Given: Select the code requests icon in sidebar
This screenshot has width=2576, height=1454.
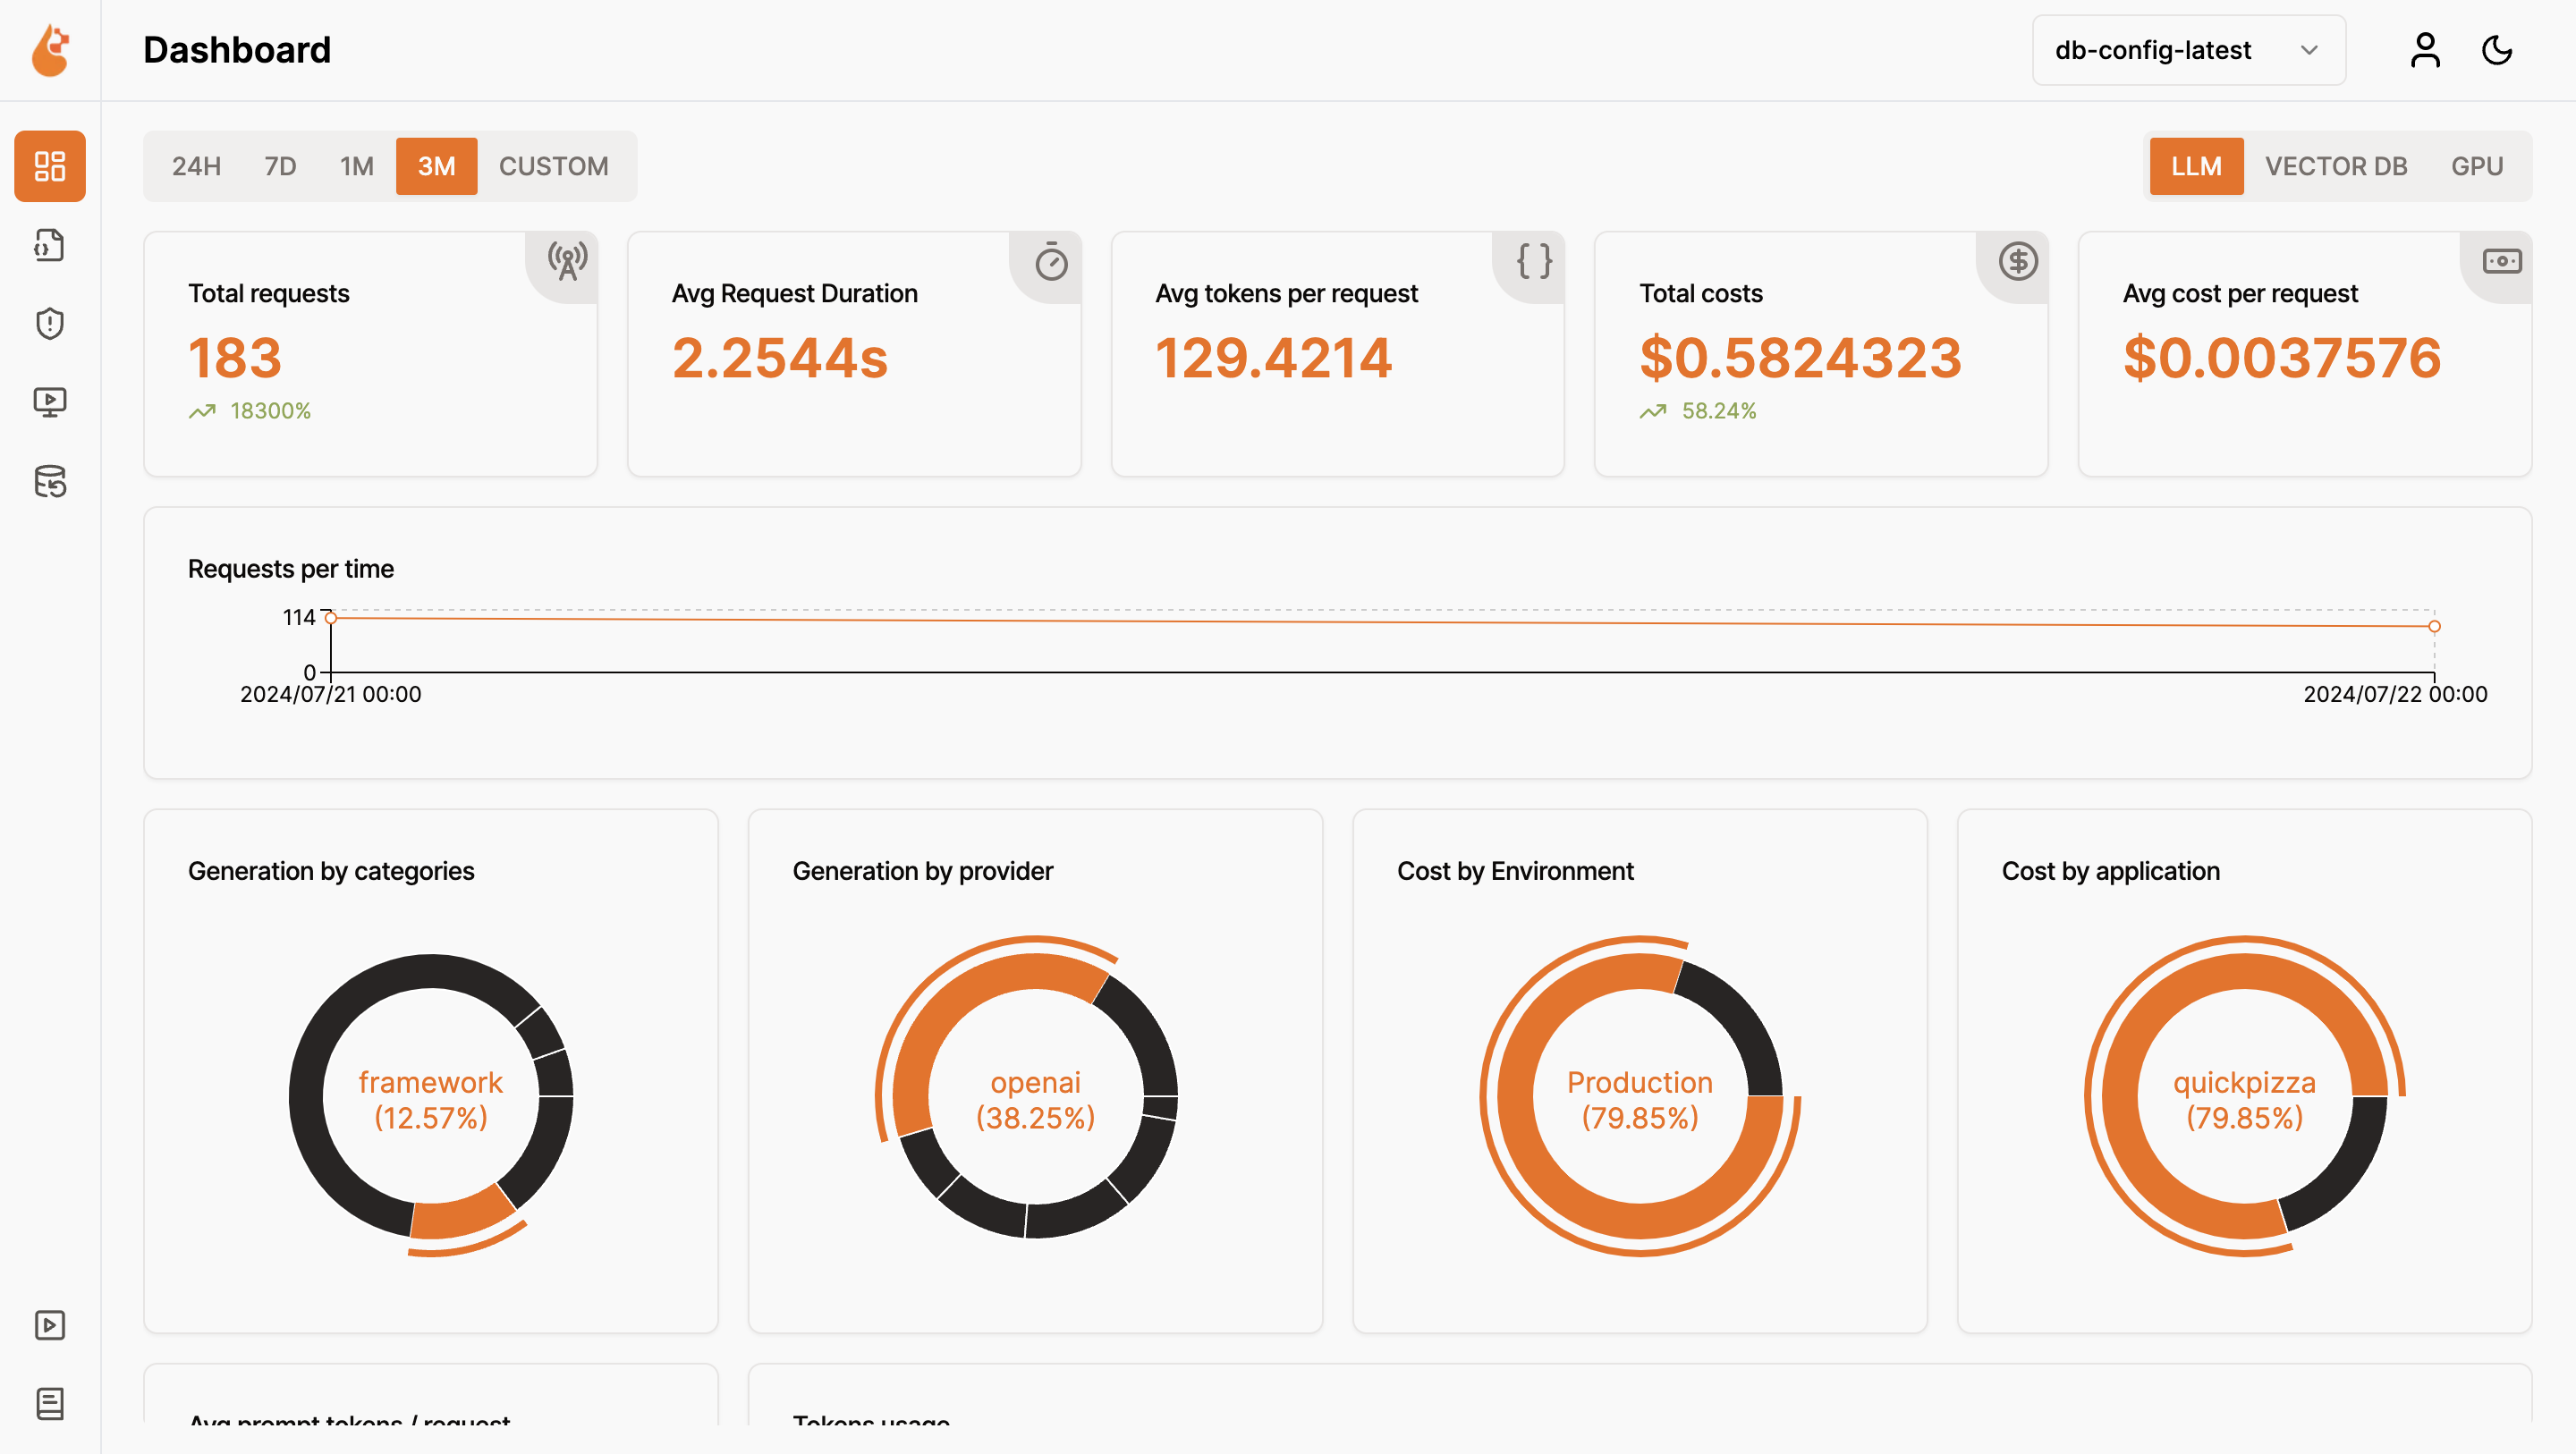Looking at the screenshot, I should 49,245.
